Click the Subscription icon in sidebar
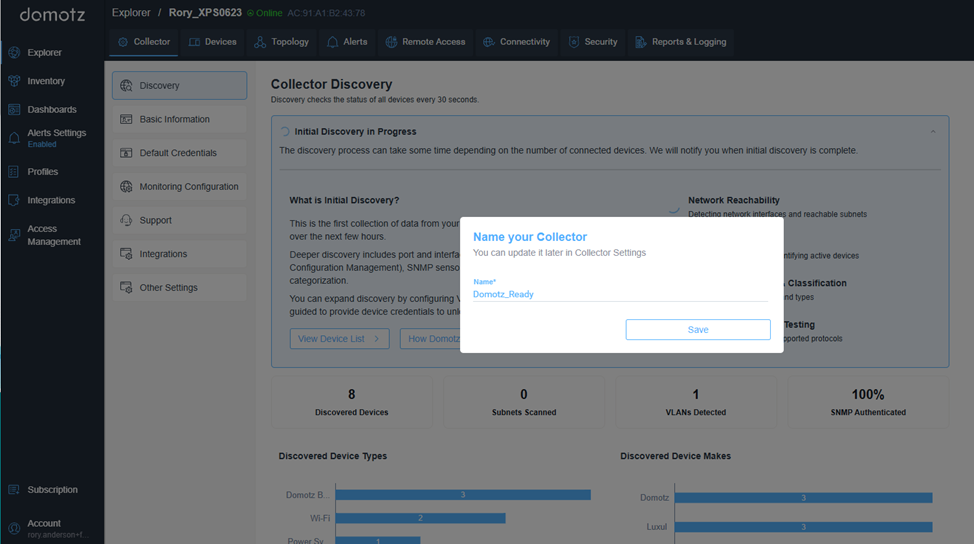This screenshot has width=974, height=544. pyautogui.click(x=14, y=489)
